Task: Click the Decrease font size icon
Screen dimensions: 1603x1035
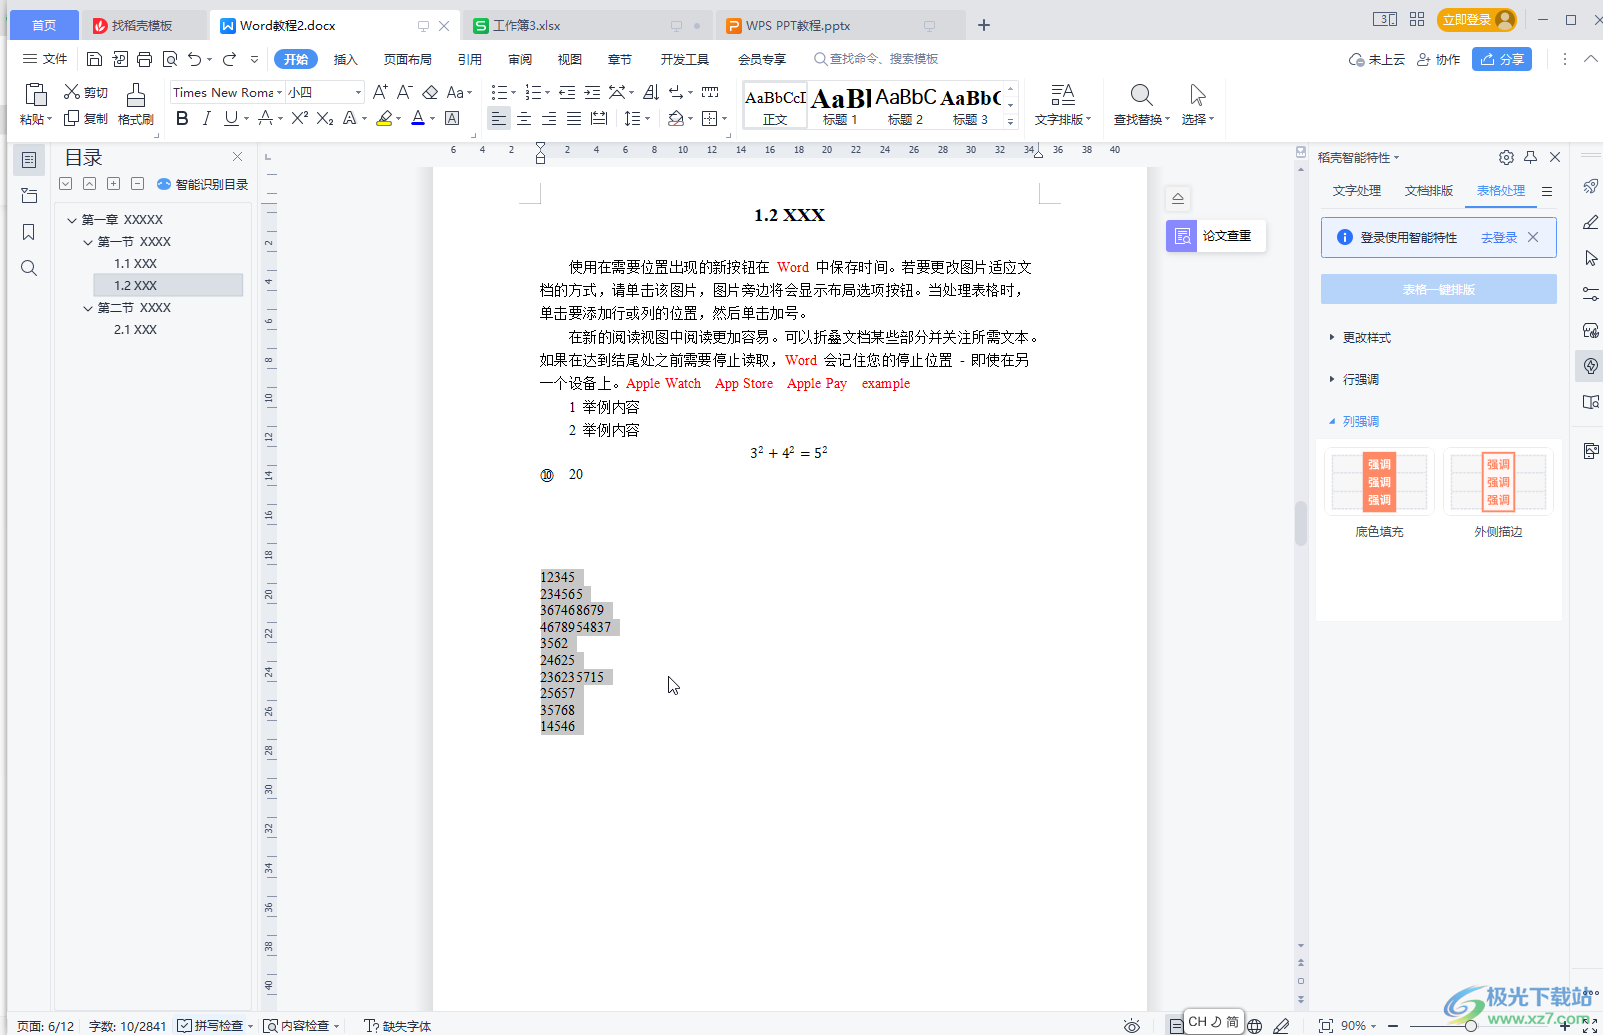Action: pyautogui.click(x=404, y=92)
